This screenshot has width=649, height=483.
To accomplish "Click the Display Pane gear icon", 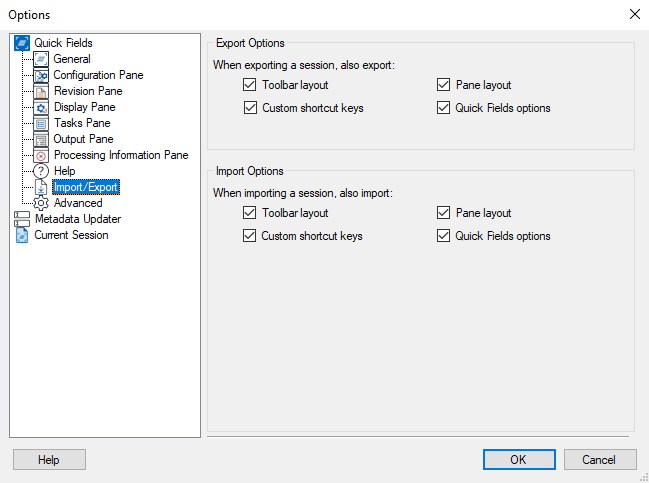I will coord(41,108).
